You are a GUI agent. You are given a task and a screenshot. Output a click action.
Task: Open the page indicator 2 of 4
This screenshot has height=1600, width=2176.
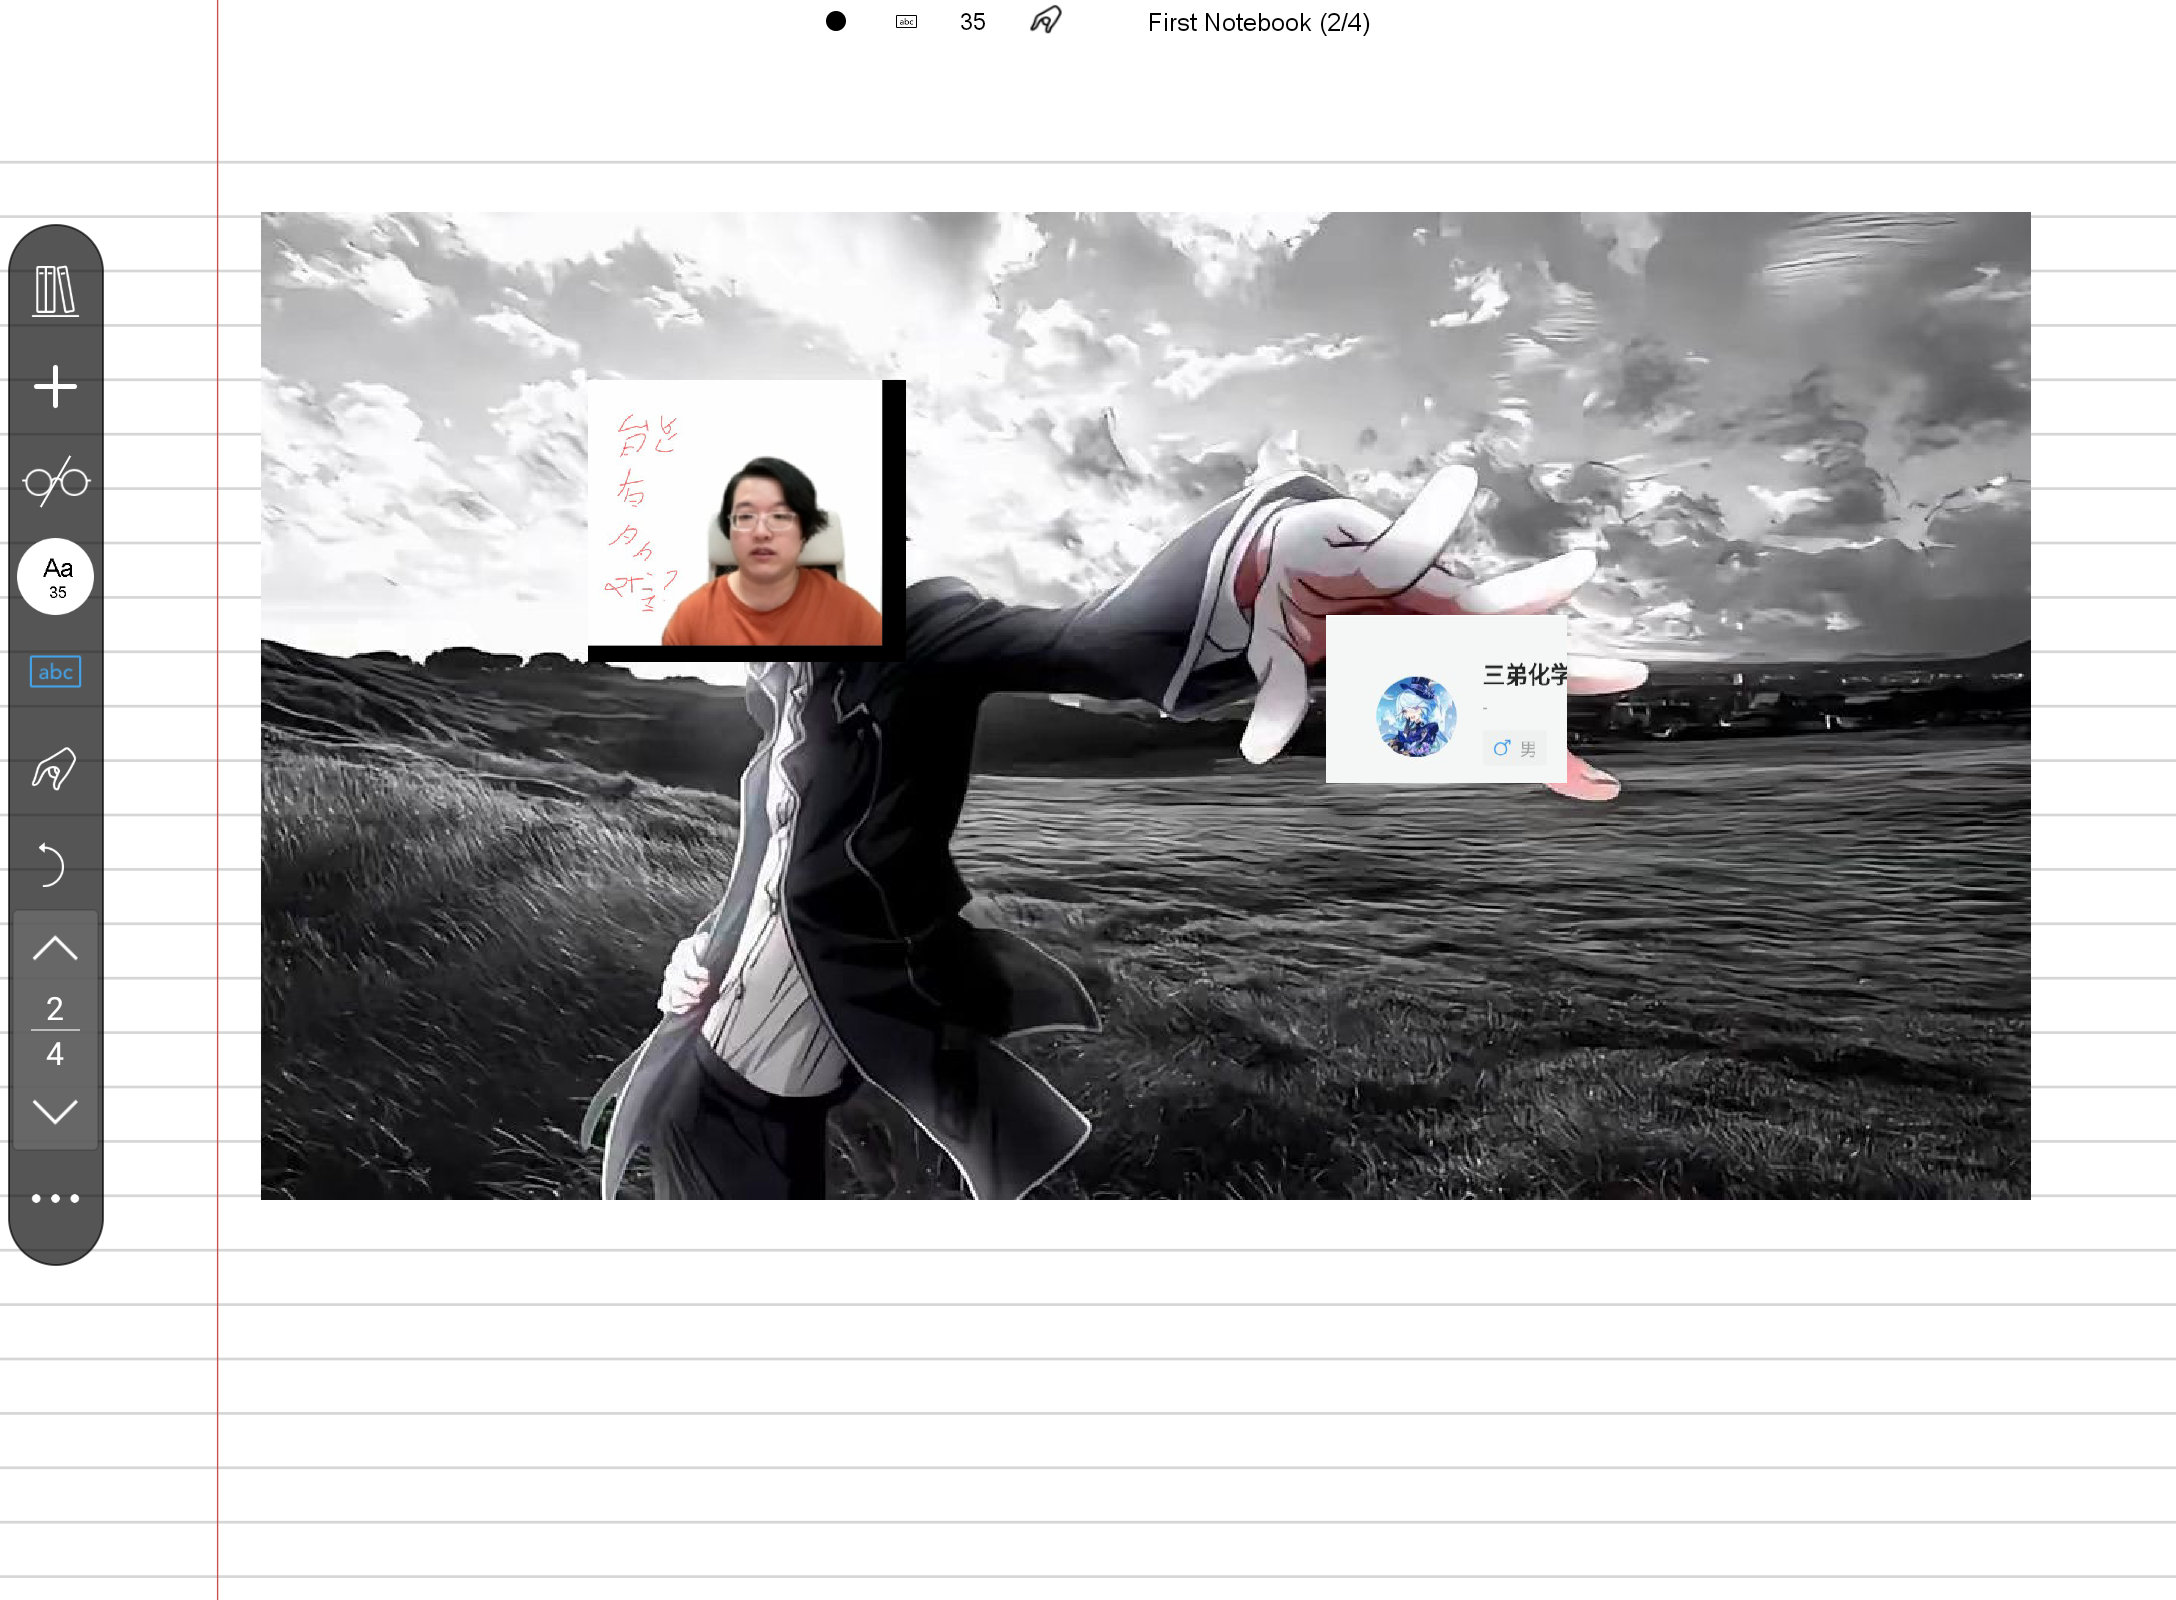point(55,1030)
